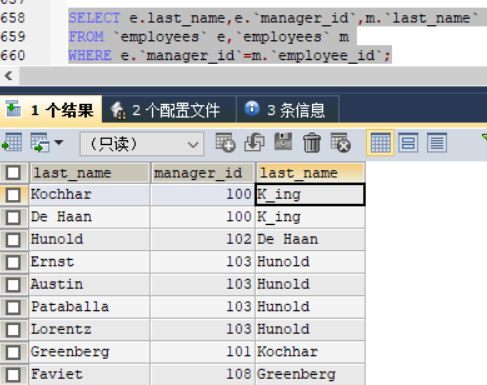
Task: Open the 2 个配置文件 tab
Action: [169, 110]
